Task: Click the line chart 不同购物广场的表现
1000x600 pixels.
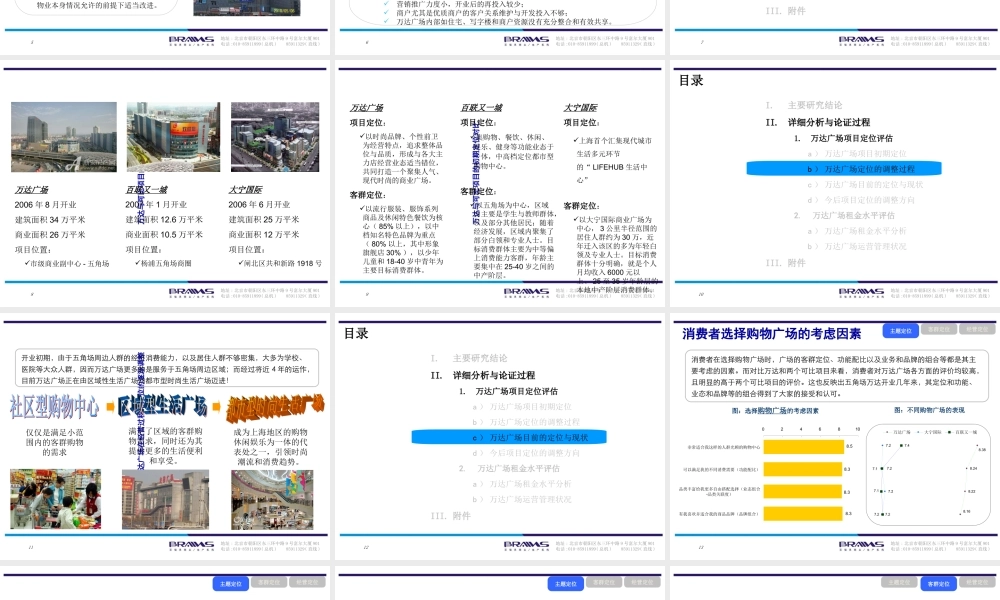Action: click(x=928, y=475)
